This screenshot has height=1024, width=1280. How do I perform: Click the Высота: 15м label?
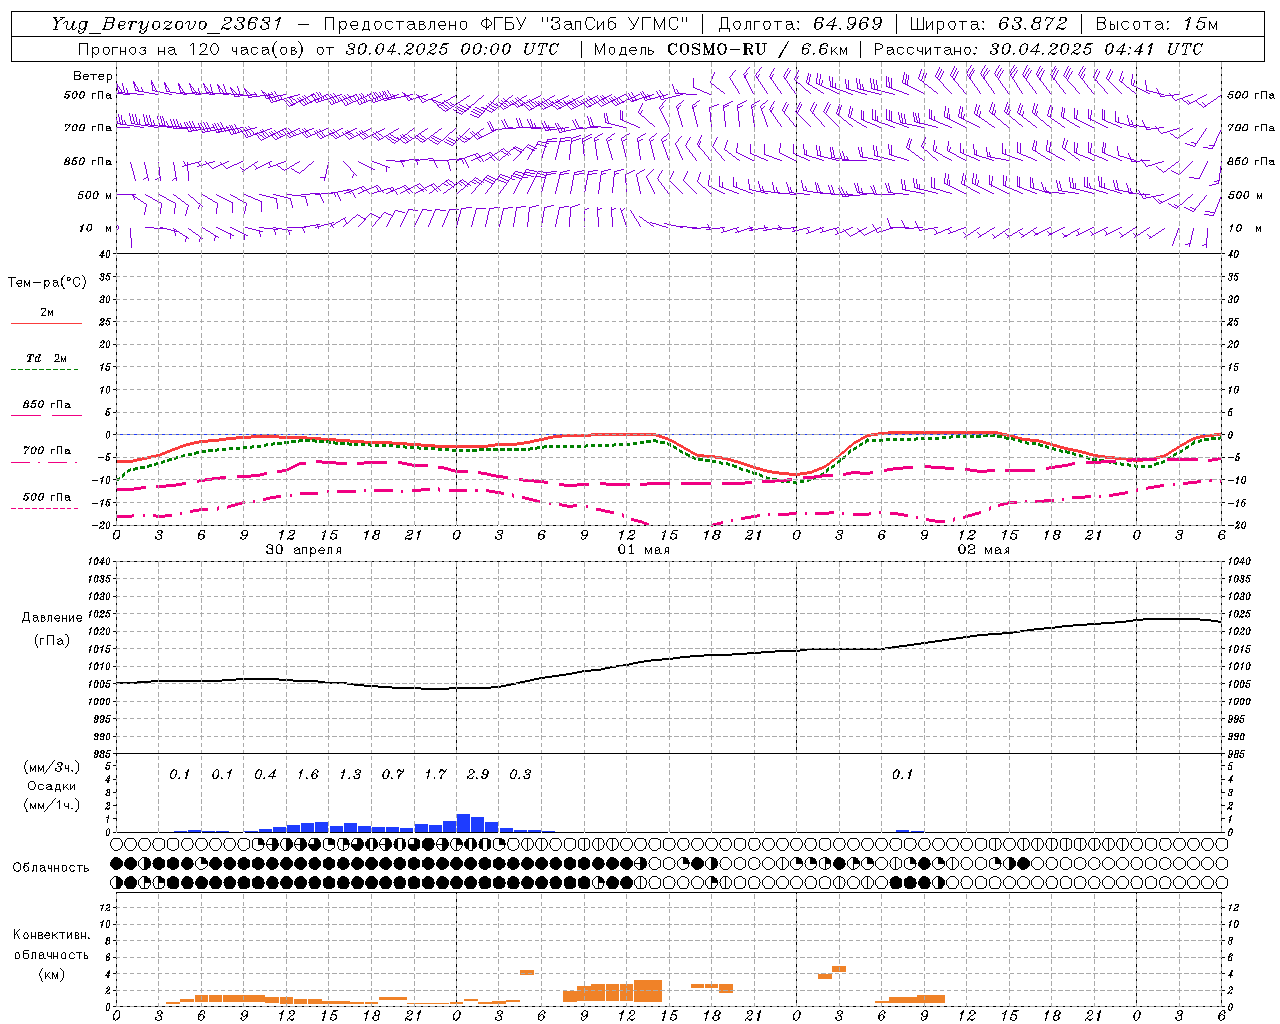coord(1157,24)
